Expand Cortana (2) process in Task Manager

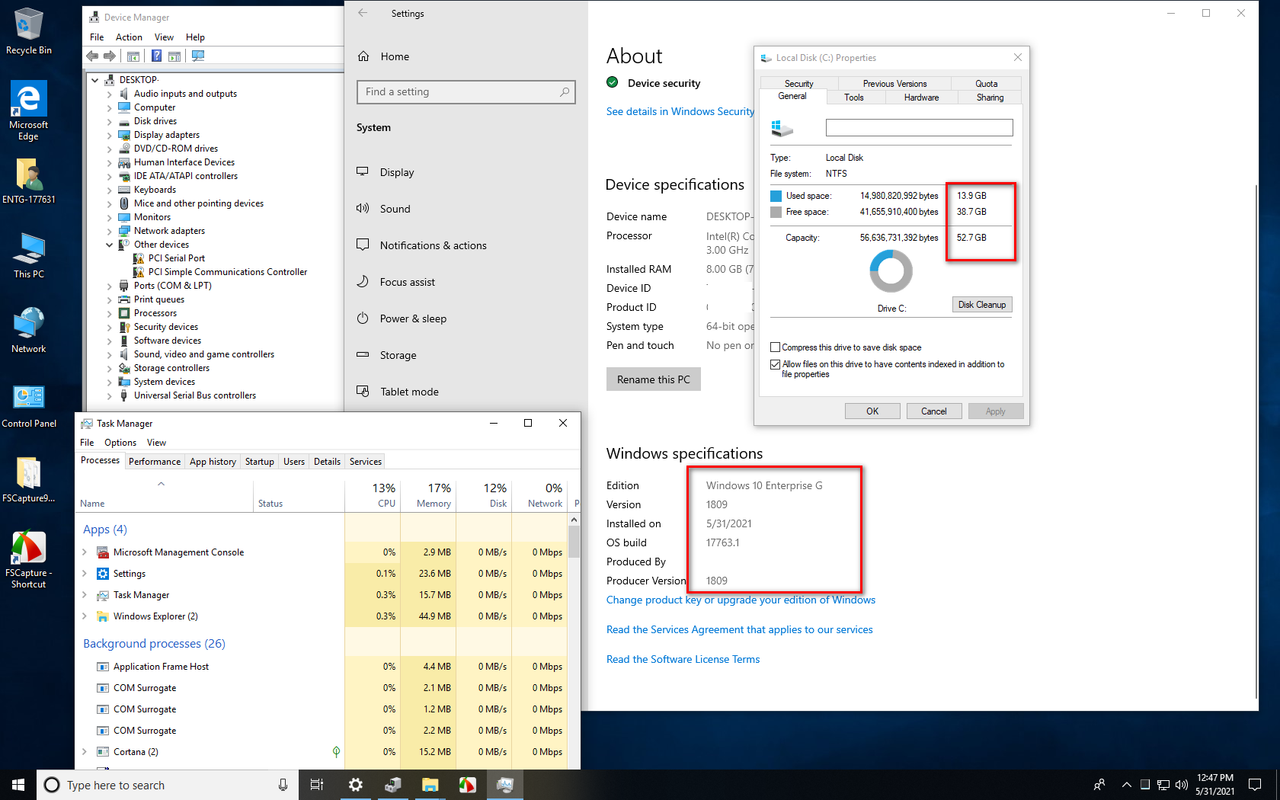[x=85, y=752]
